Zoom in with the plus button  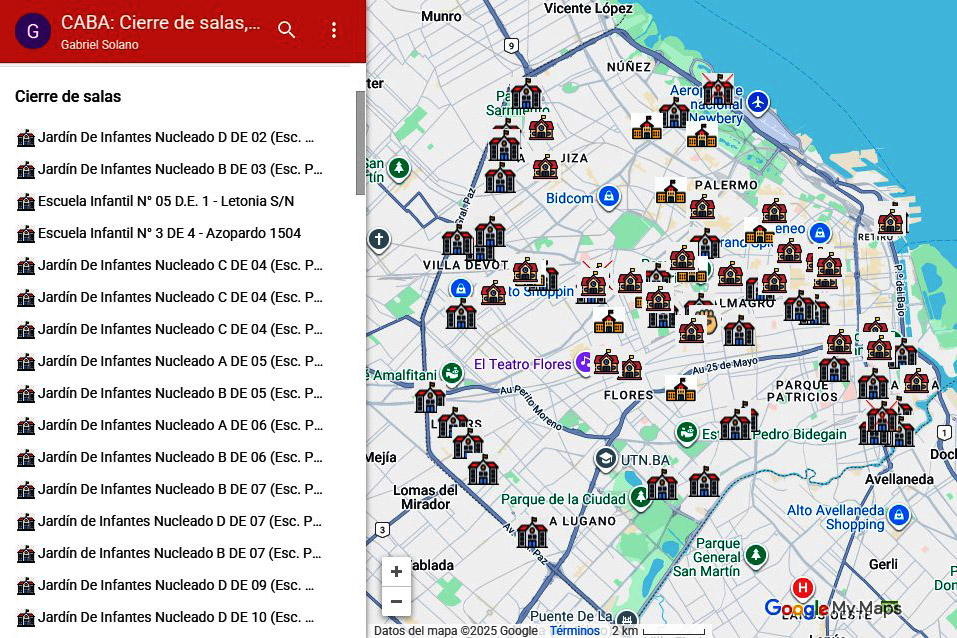click(x=396, y=572)
